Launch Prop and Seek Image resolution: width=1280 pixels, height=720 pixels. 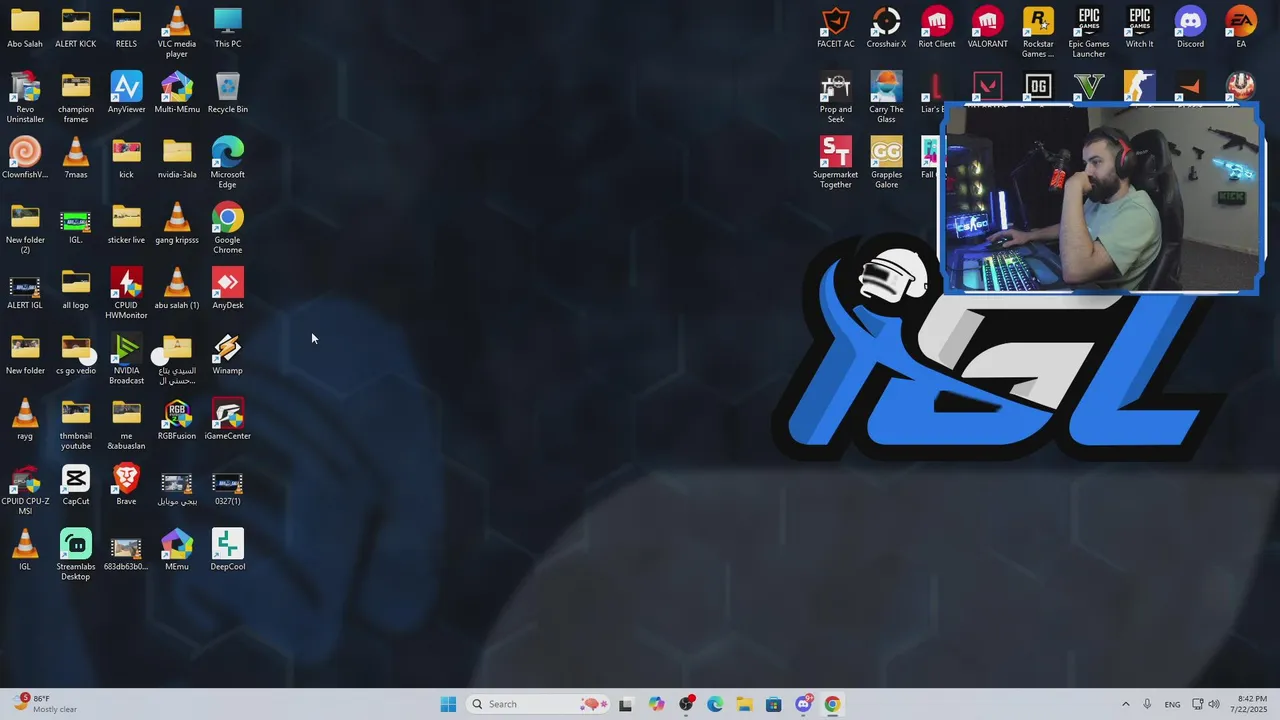836,98
